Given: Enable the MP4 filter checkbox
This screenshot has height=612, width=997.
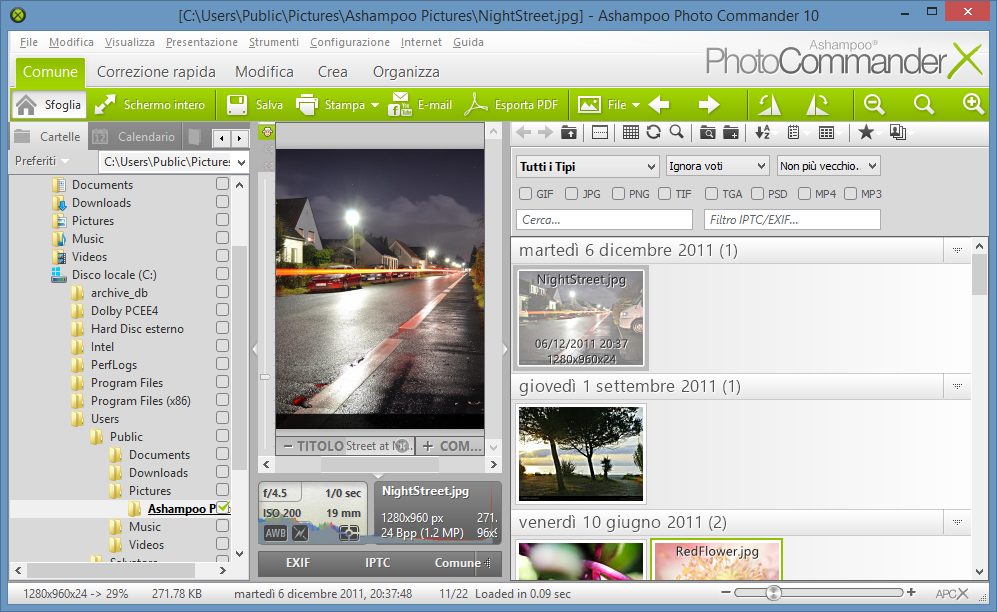Looking at the screenshot, I should (x=804, y=193).
